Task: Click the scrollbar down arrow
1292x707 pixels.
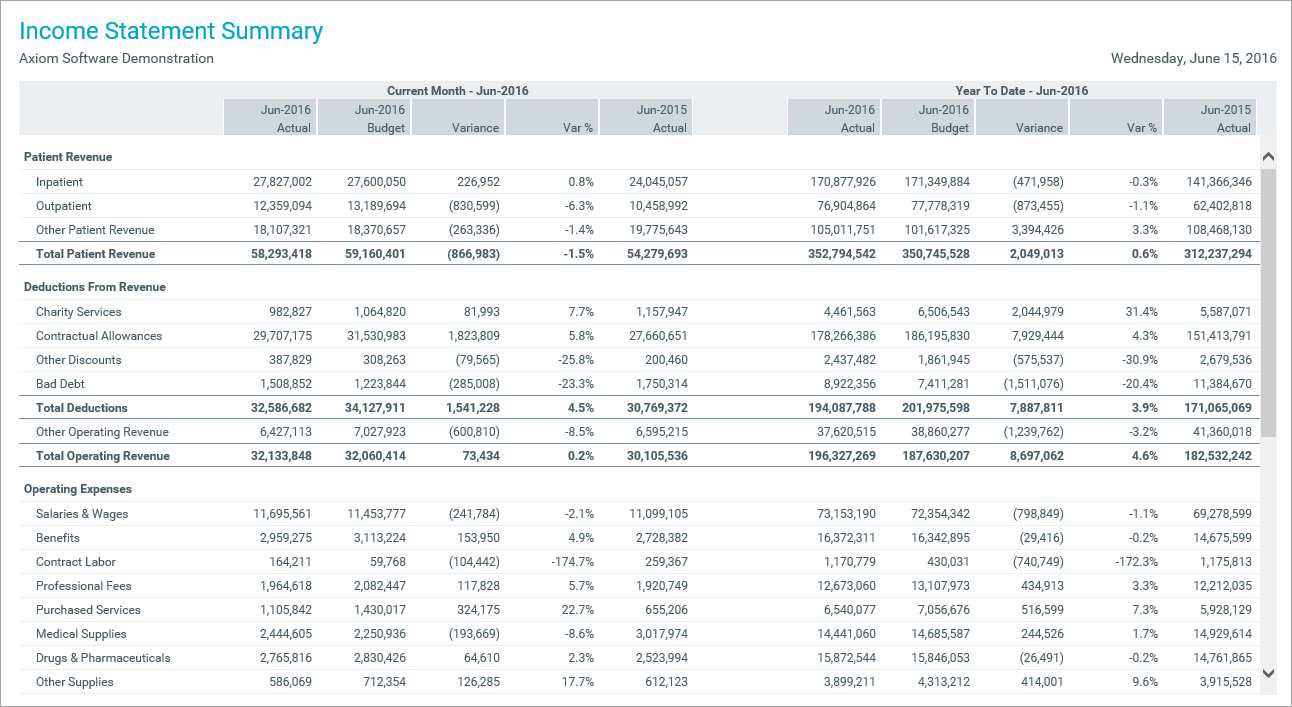Action: [x=1268, y=674]
